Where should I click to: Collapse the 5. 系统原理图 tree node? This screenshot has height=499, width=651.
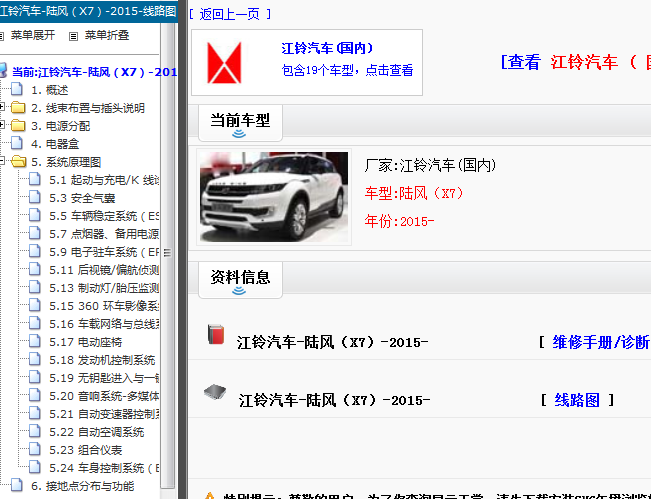point(2,161)
